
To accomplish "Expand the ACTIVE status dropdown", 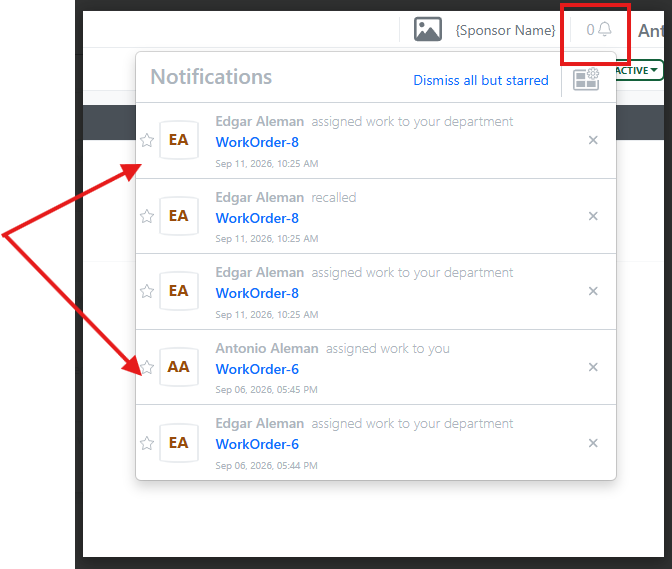I will [x=639, y=70].
